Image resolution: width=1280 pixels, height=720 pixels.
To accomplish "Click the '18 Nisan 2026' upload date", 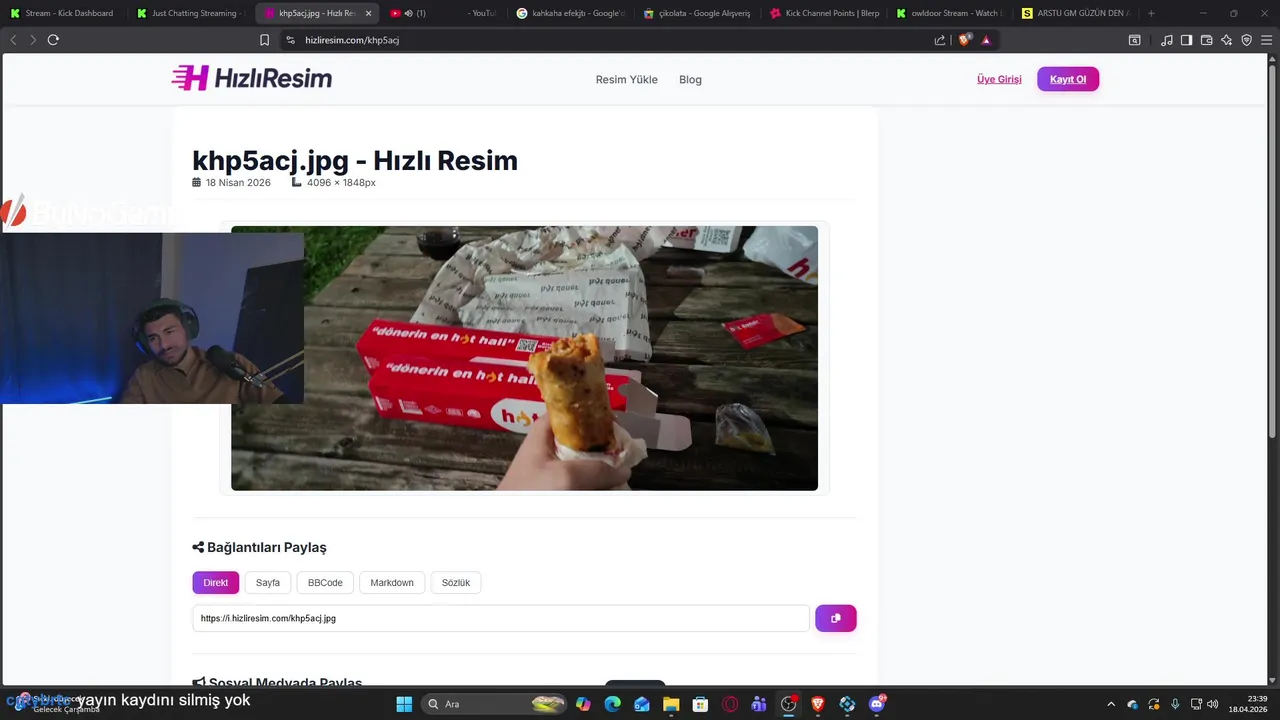I will (x=238, y=183).
